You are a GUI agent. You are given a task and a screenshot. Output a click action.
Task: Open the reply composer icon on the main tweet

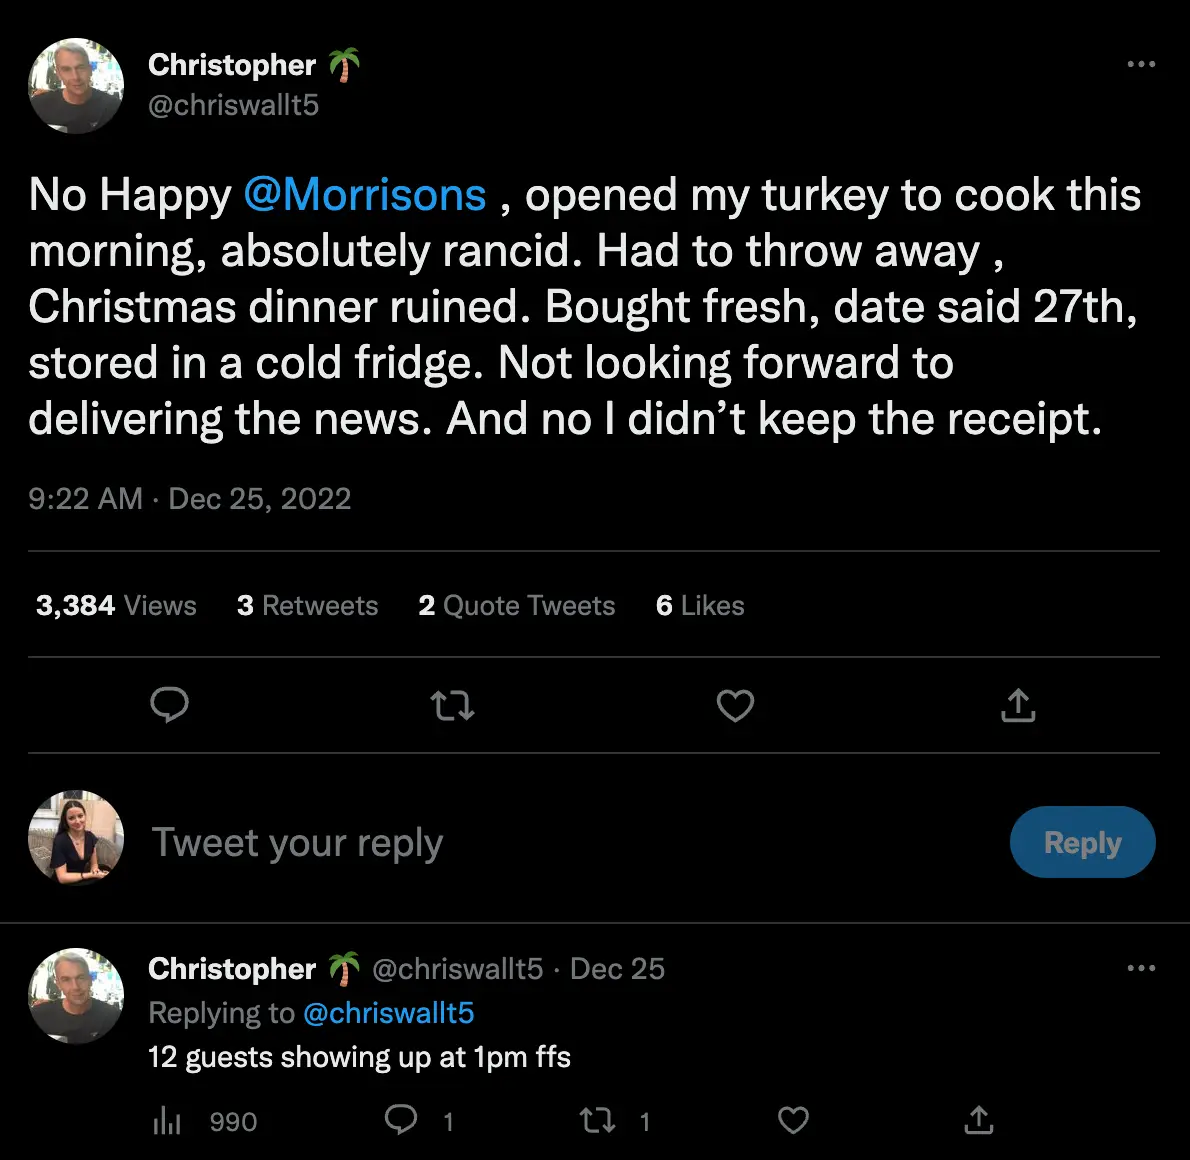pos(170,706)
